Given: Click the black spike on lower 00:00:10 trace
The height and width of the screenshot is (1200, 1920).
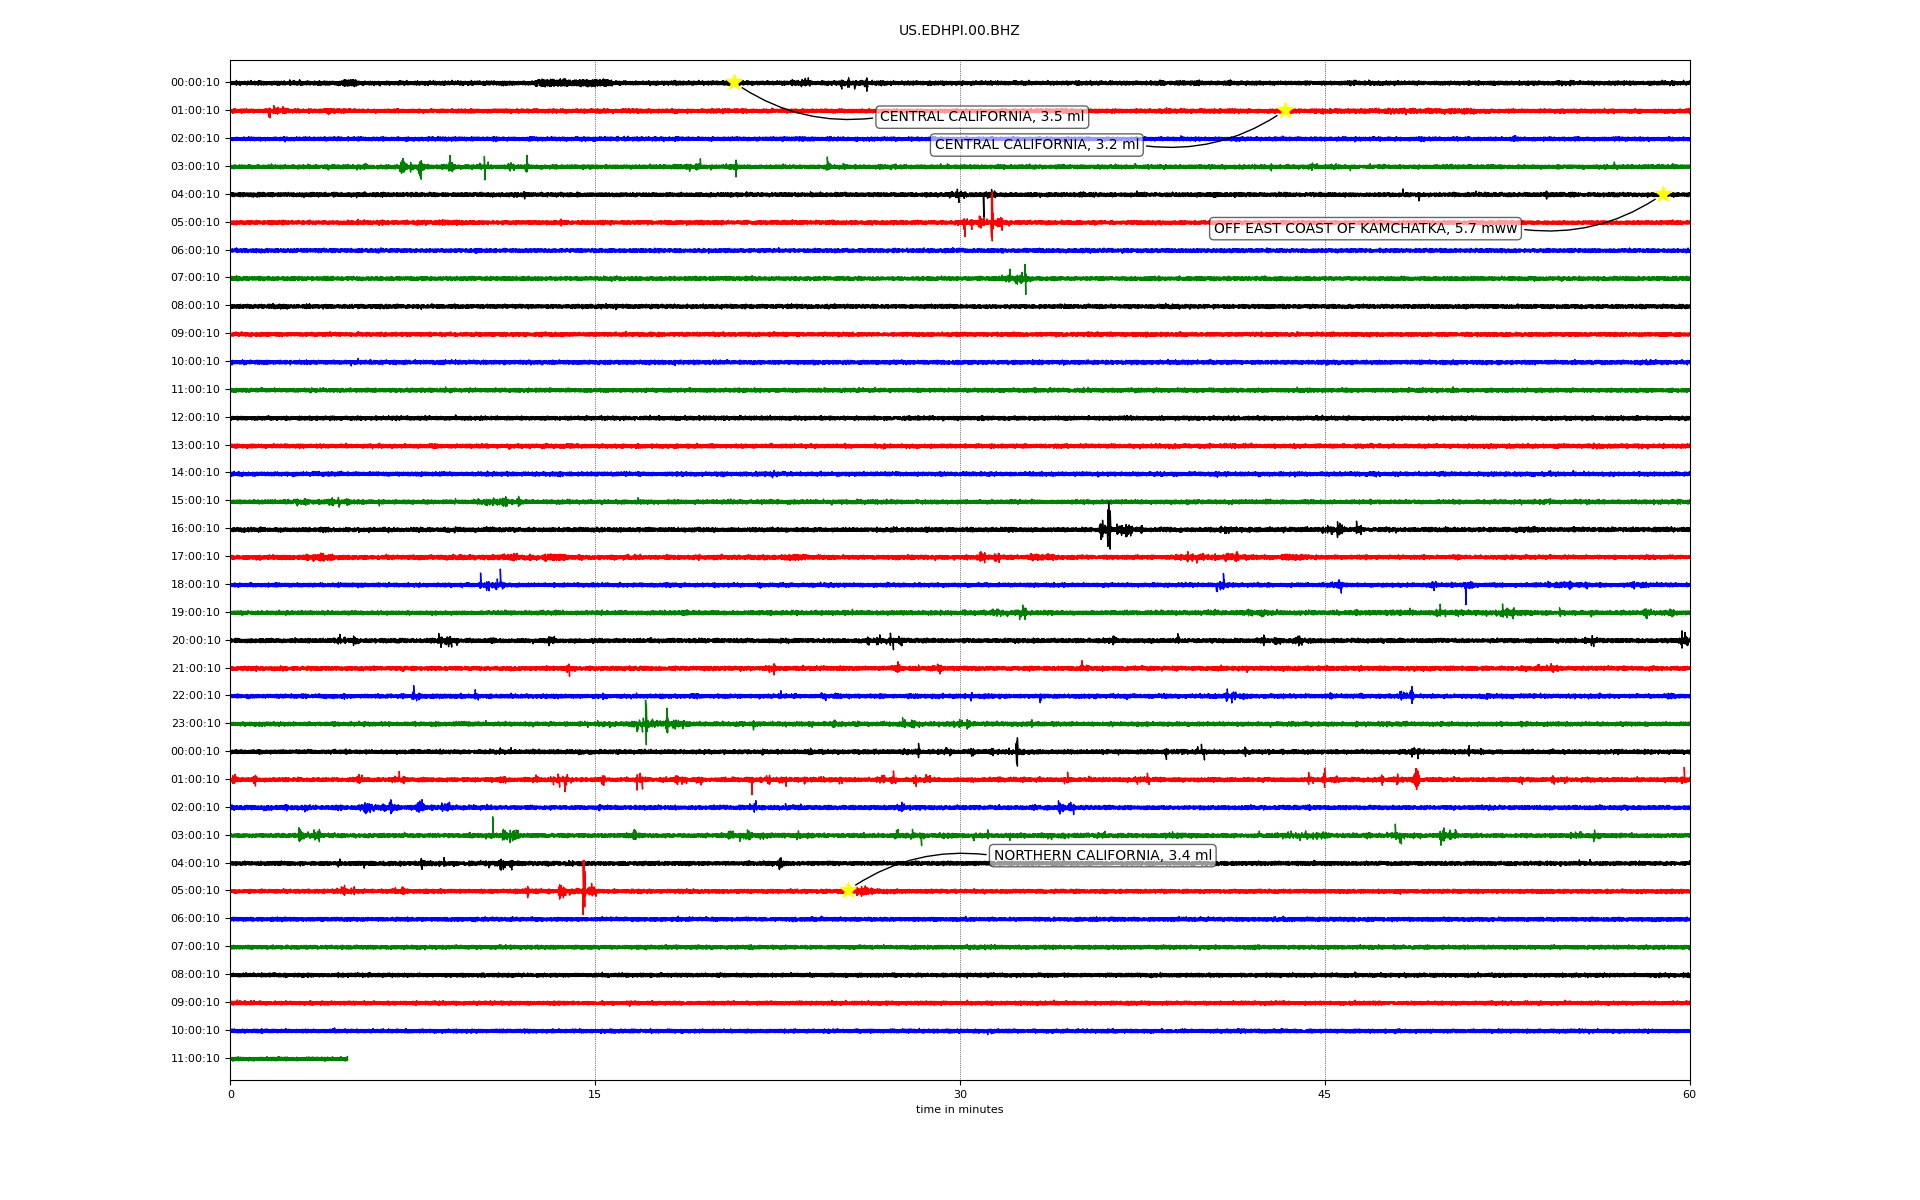Looking at the screenshot, I should 1017,751.
